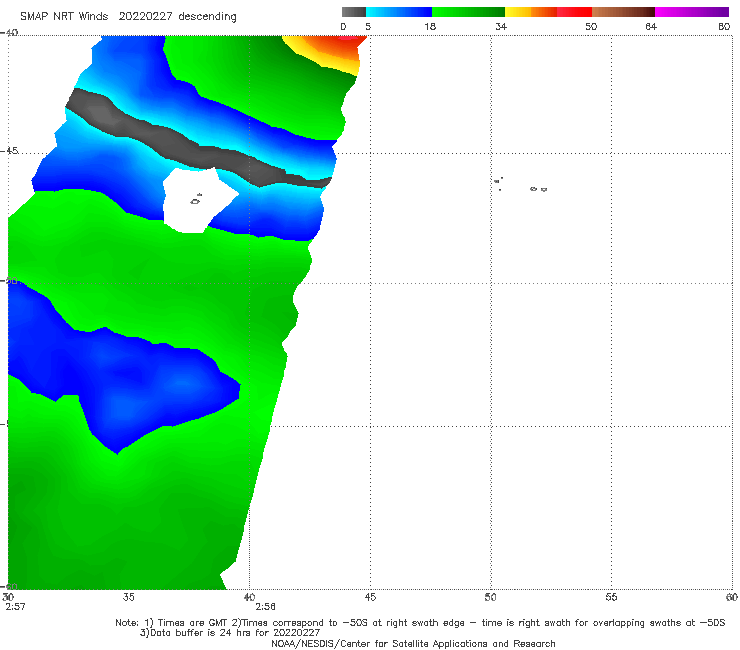
Task: Select the gray segment of the color bar
Action: click(x=354, y=12)
